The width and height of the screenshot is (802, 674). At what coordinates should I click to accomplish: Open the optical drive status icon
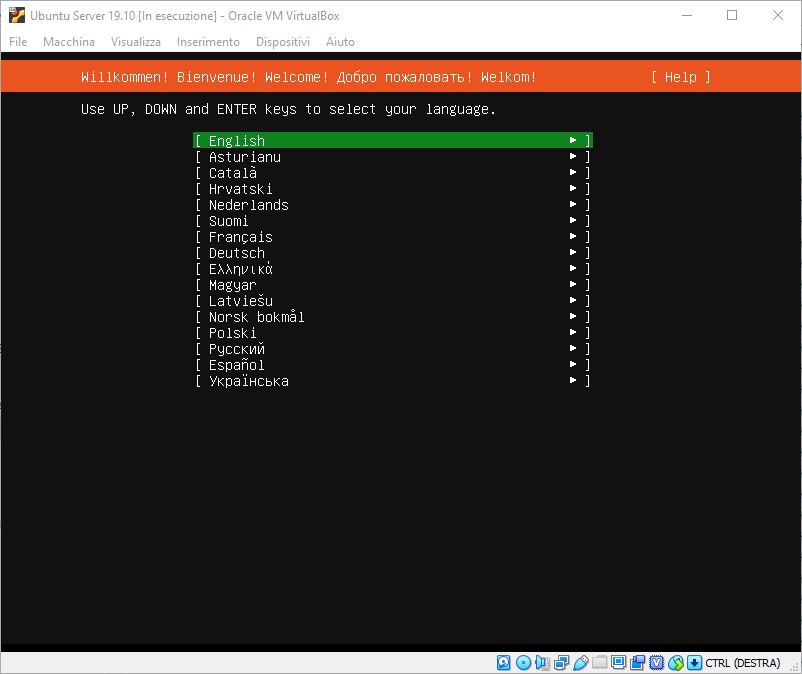click(x=523, y=663)
